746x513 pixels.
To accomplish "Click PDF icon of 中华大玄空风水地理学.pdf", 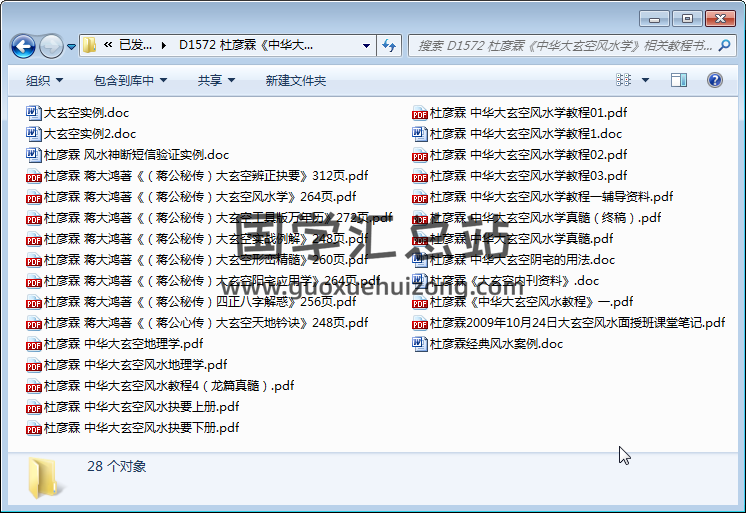I will click(33, 365).
